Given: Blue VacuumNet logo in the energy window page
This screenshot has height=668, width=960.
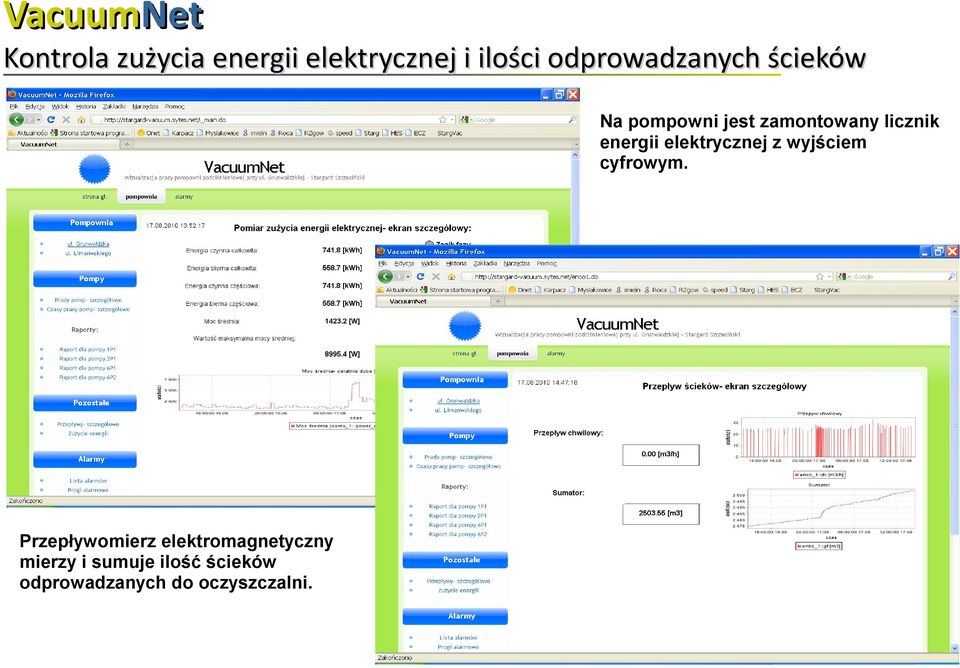Looking at the screenshot, I should point(95,169).
